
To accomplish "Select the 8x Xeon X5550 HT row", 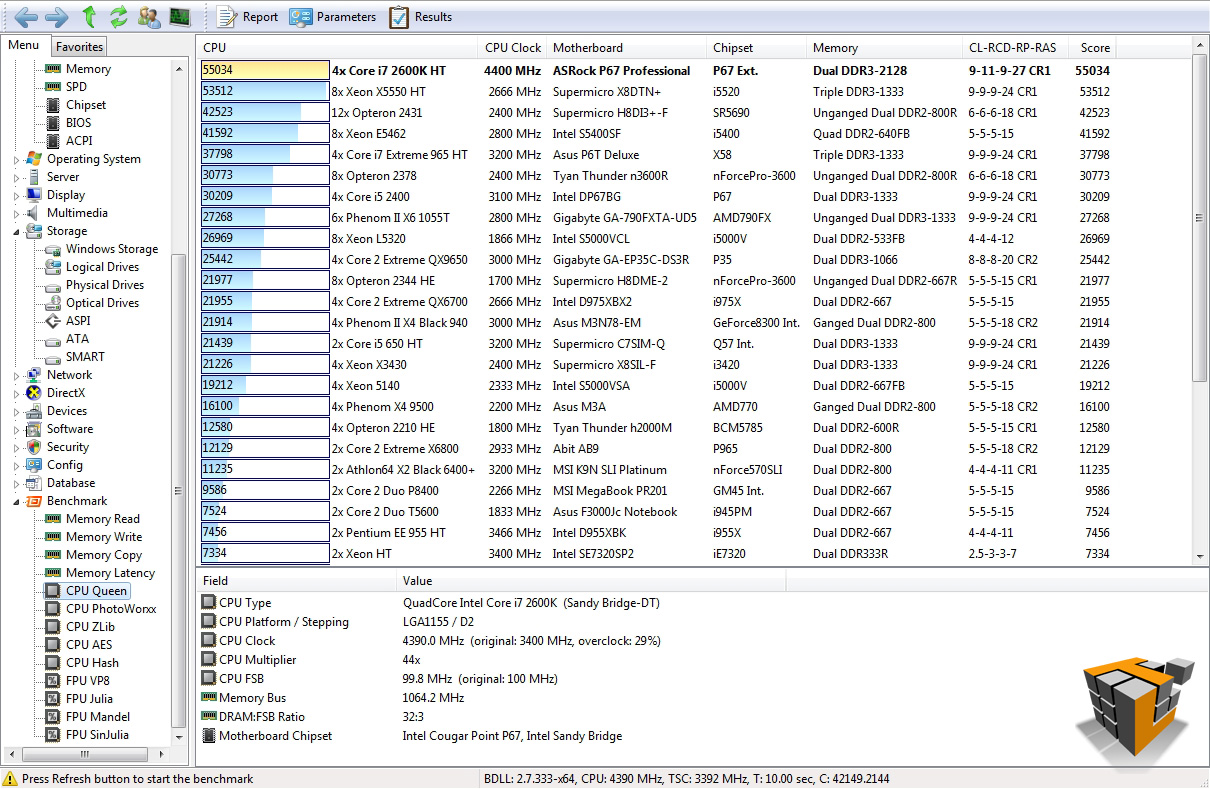I will click(x=655, y=91).
